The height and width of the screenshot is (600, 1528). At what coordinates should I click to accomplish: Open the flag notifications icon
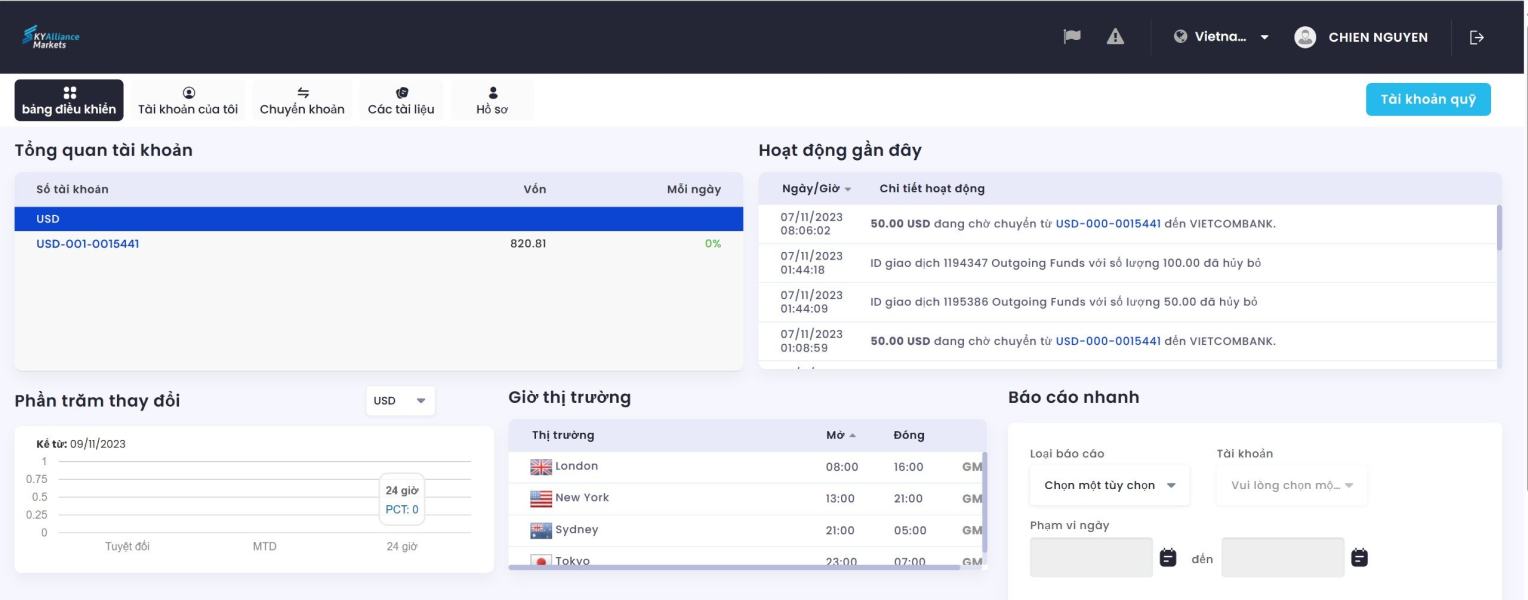point(1072,37)
